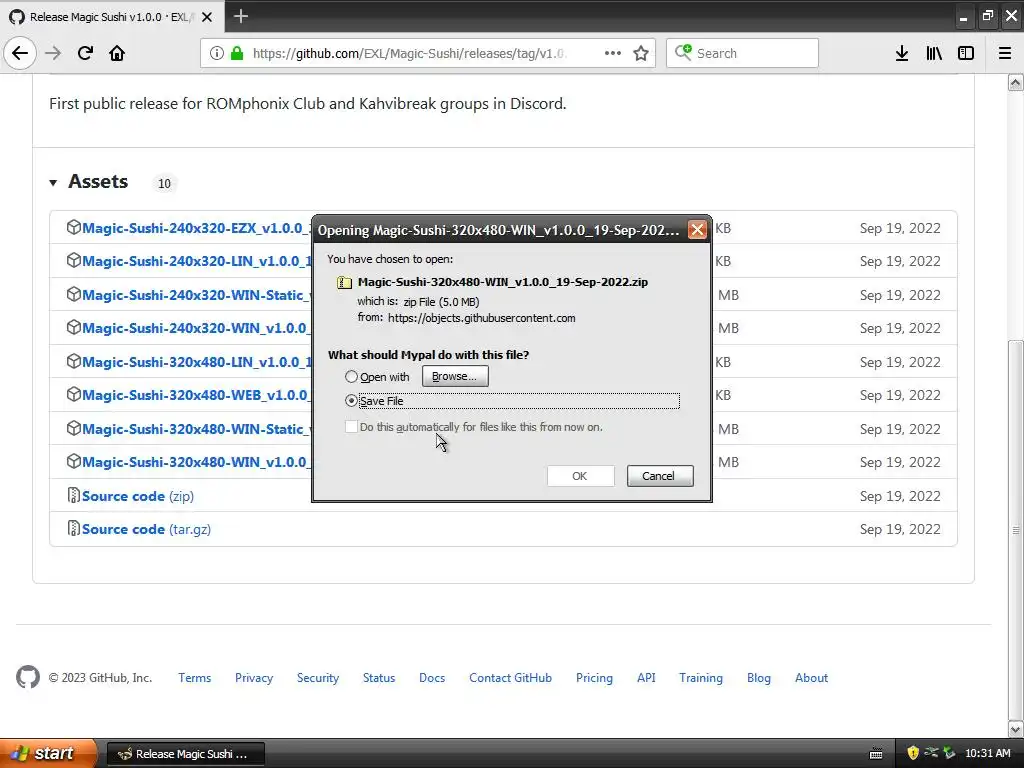Open the Security footer link
This screenshot has width=1024, height=768.
tap(318, 678)
